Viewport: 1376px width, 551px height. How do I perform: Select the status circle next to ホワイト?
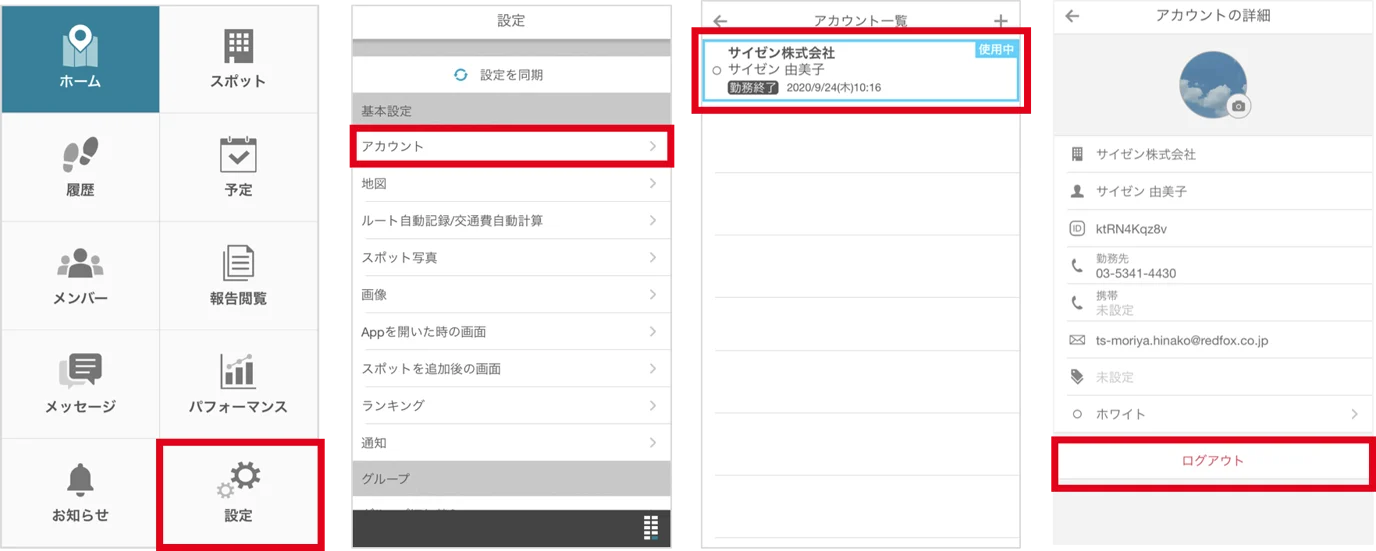point(1077,414)
